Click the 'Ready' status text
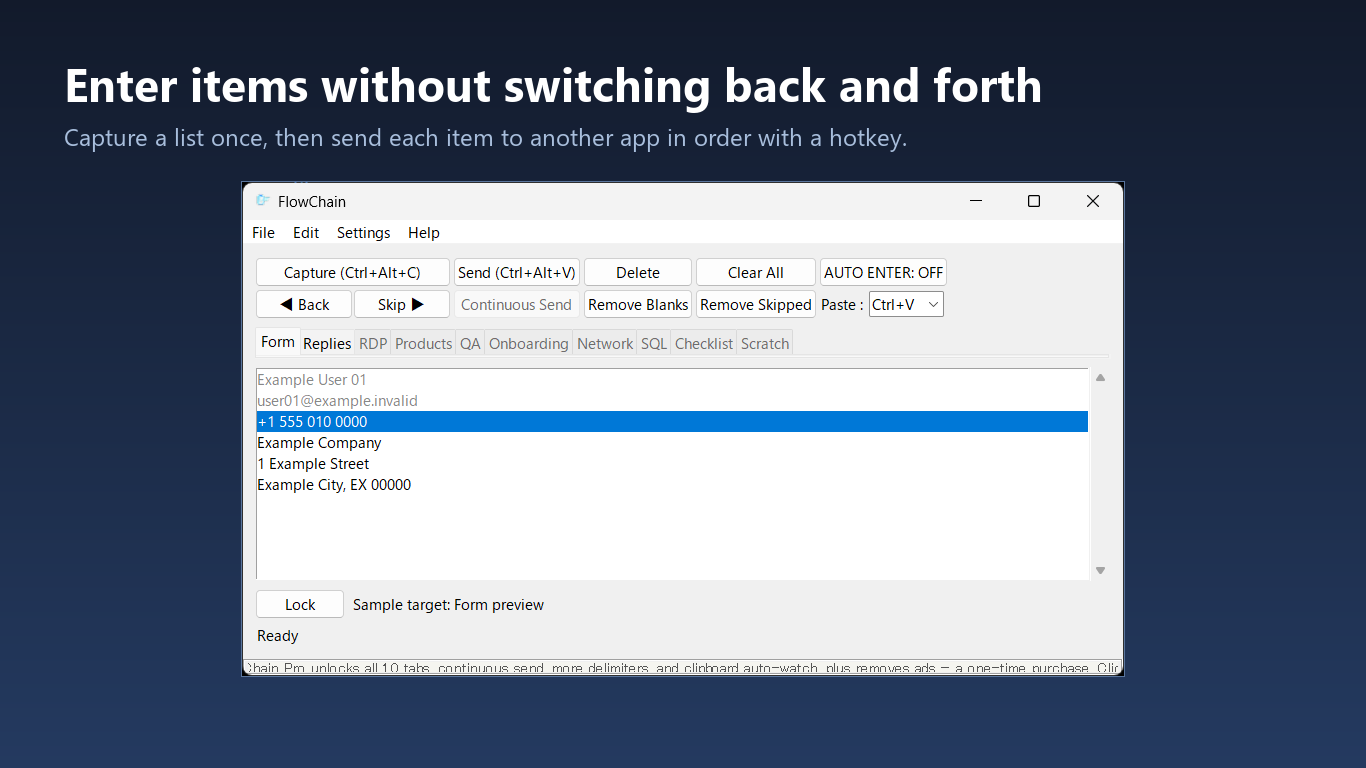1366x768 pixels. tap(278, 636)
